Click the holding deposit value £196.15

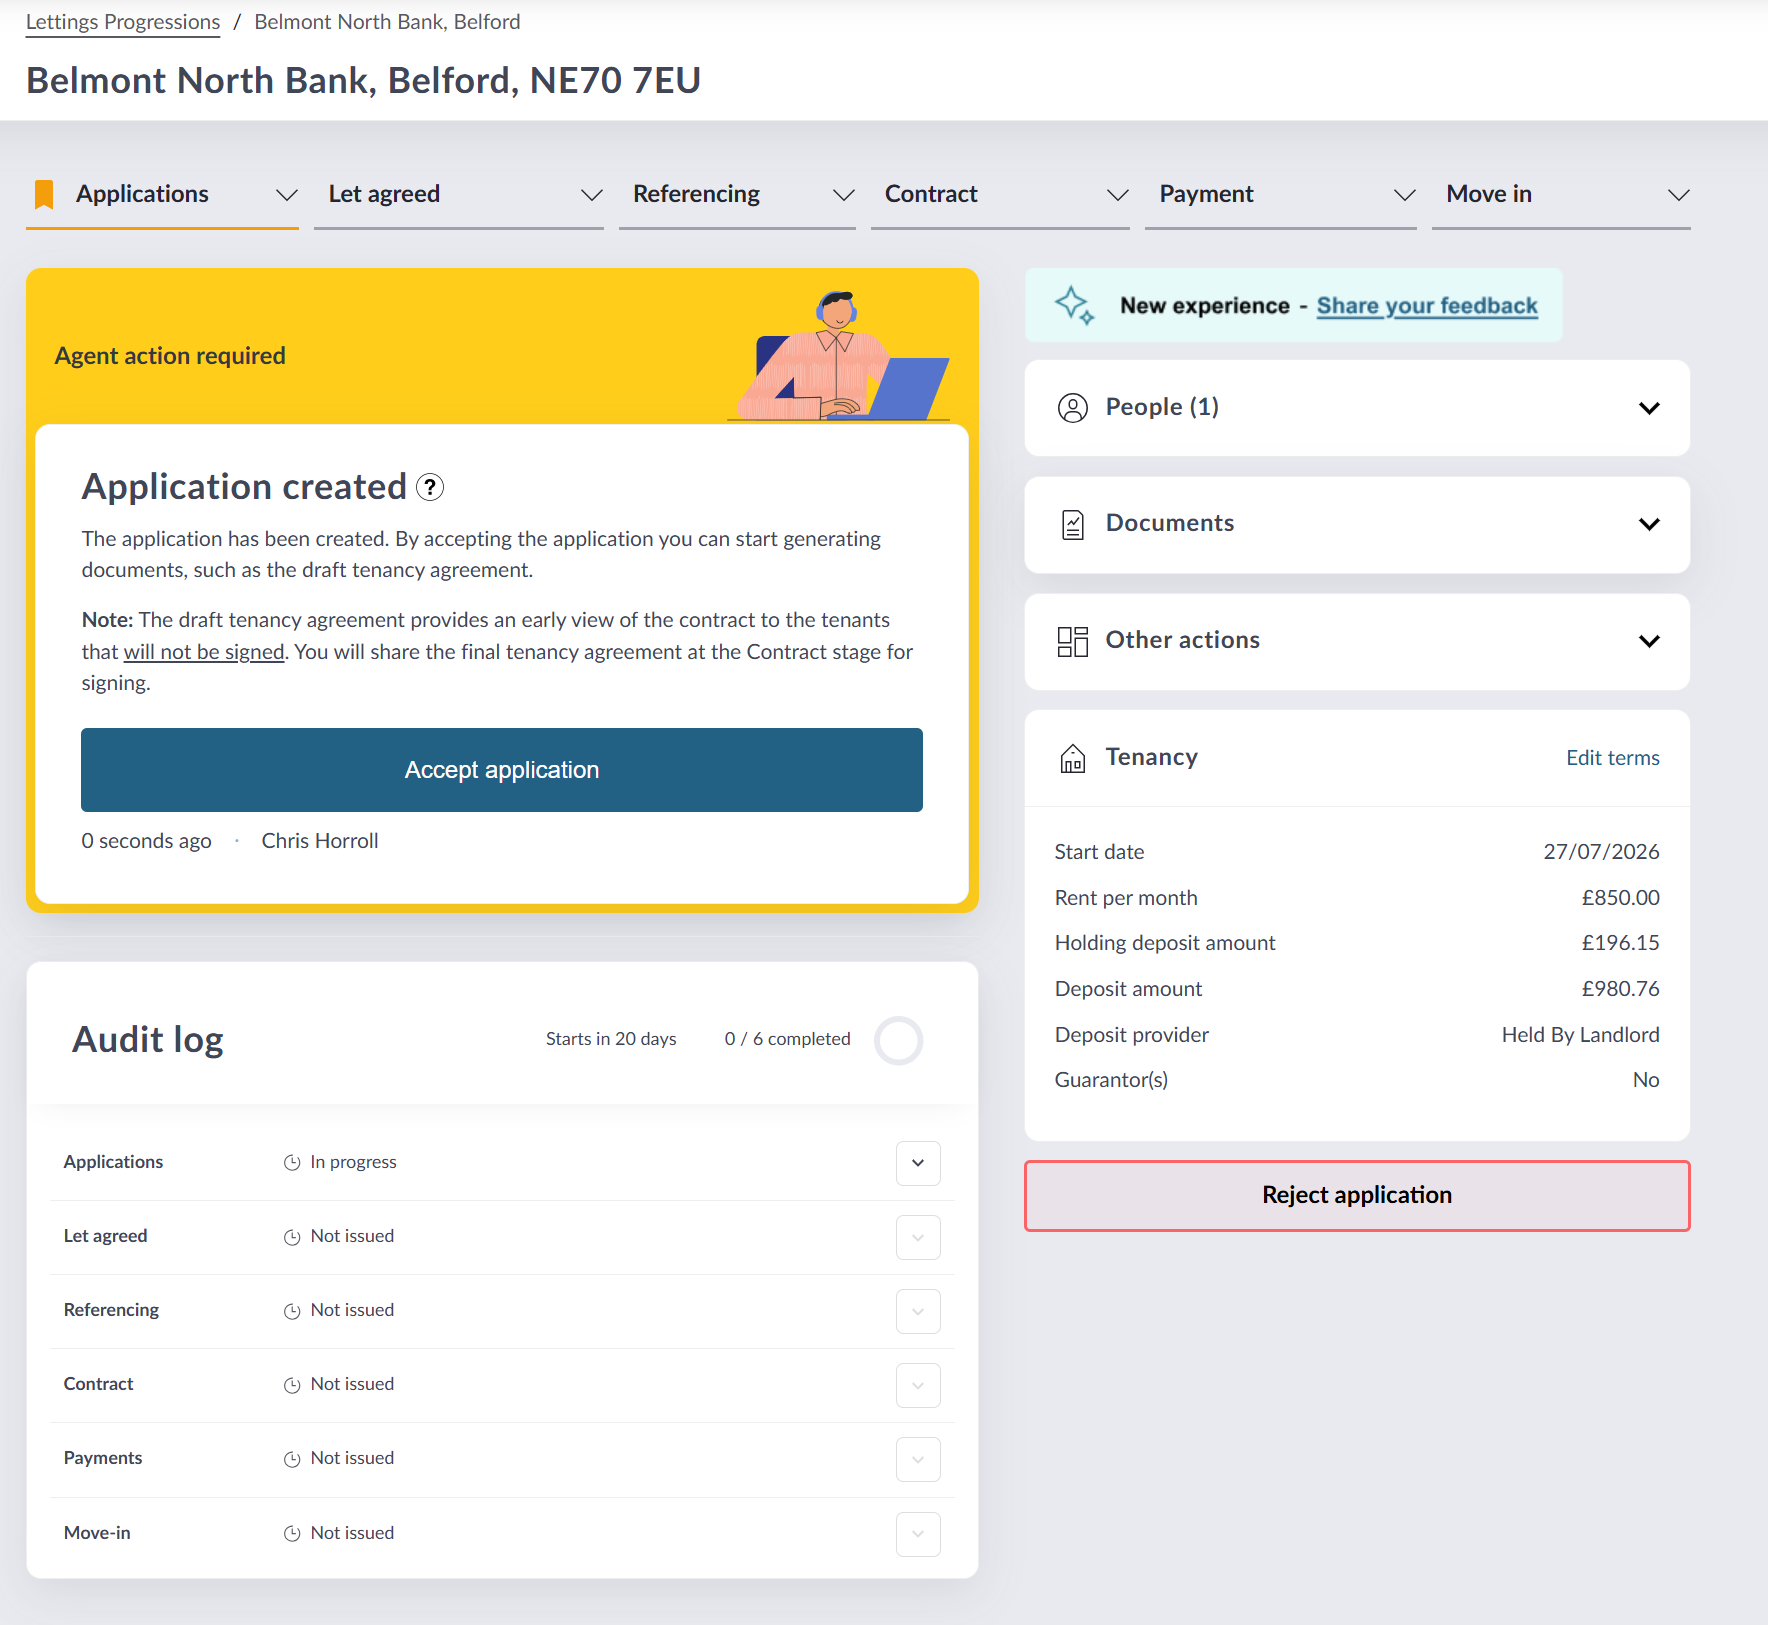tap(1620, 943)
